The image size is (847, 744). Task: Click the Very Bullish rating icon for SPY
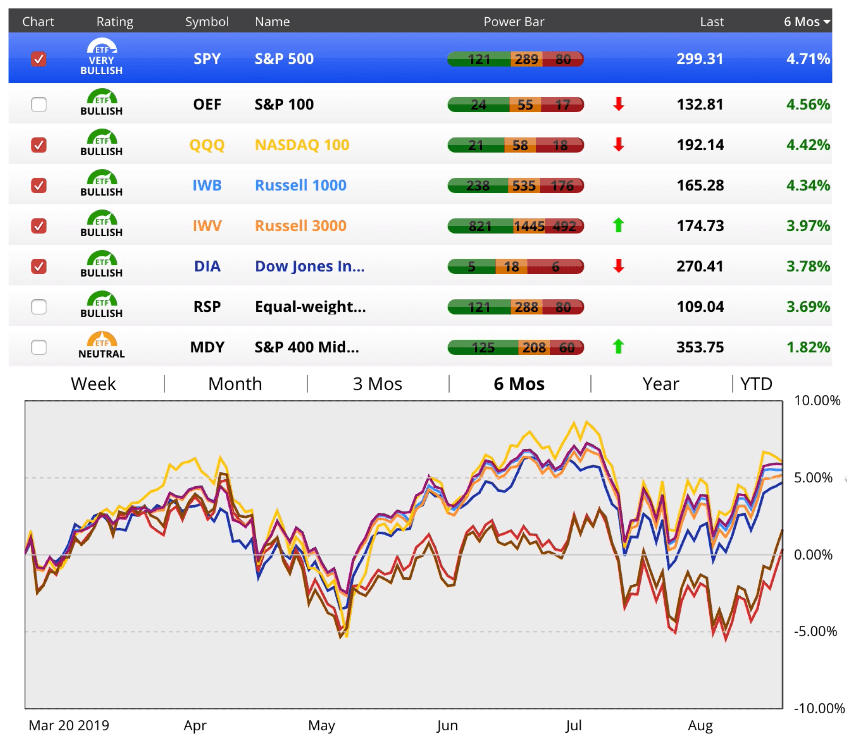click(102, 57)
